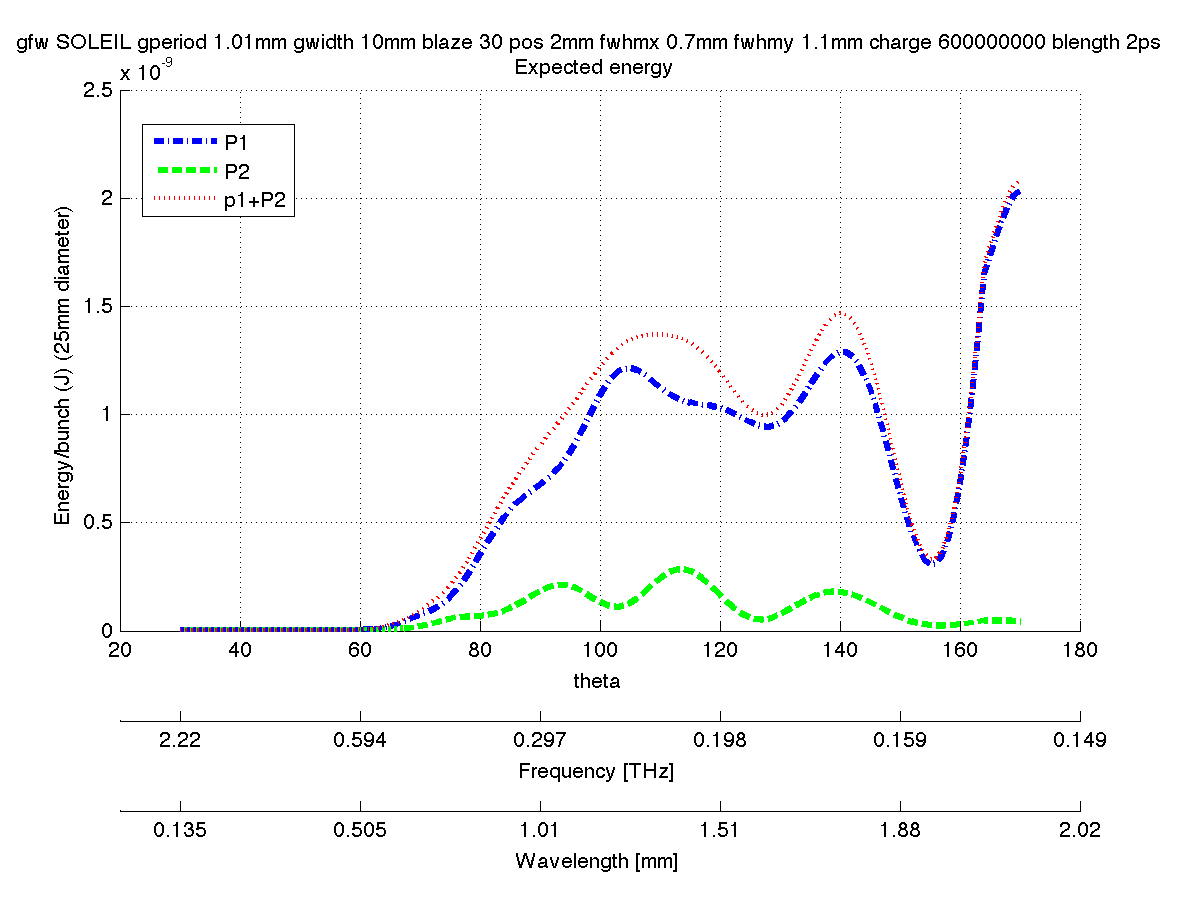The height and width of the screenshot is (901, 1200).
Task: Click the red p1+P2 curve peak near theta 140
Action: (x=841, y=313)
